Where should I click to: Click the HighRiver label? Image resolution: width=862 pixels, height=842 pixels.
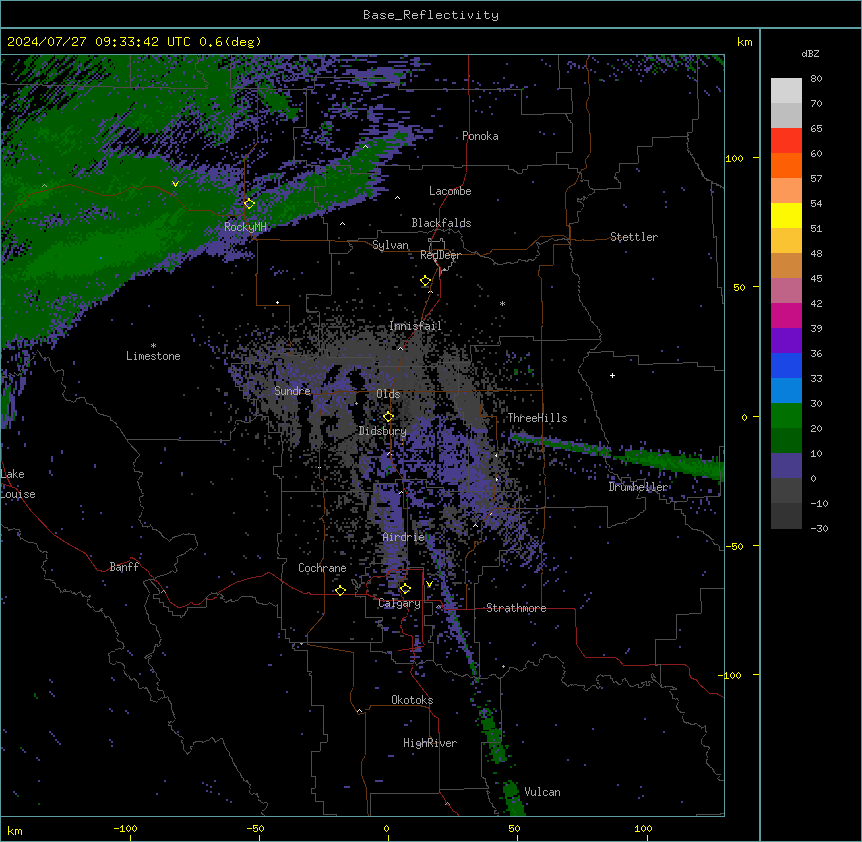click(x=430, y=743)
